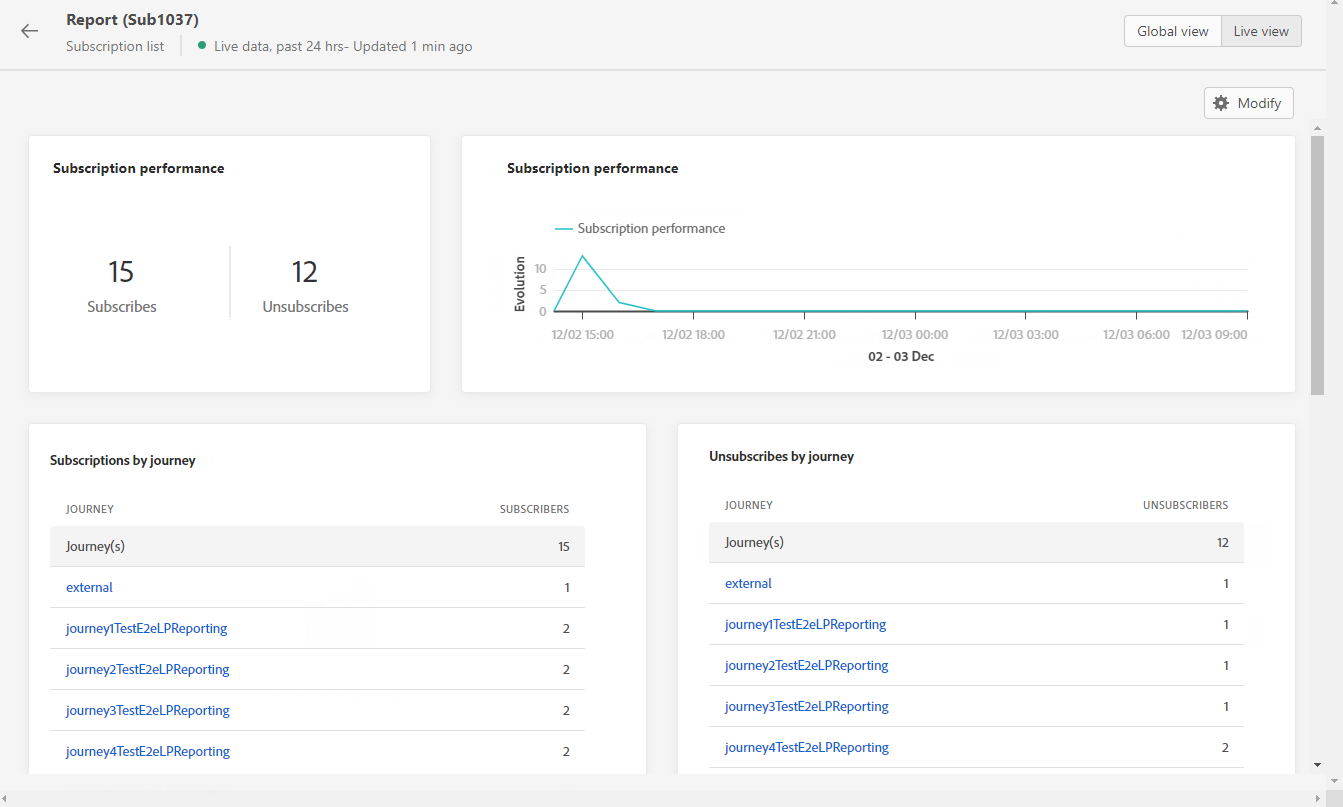1343x807 pixels.
Task: Open journey1TestE2eLPReporting in Unsubscribes table
Action: [805, 625]
